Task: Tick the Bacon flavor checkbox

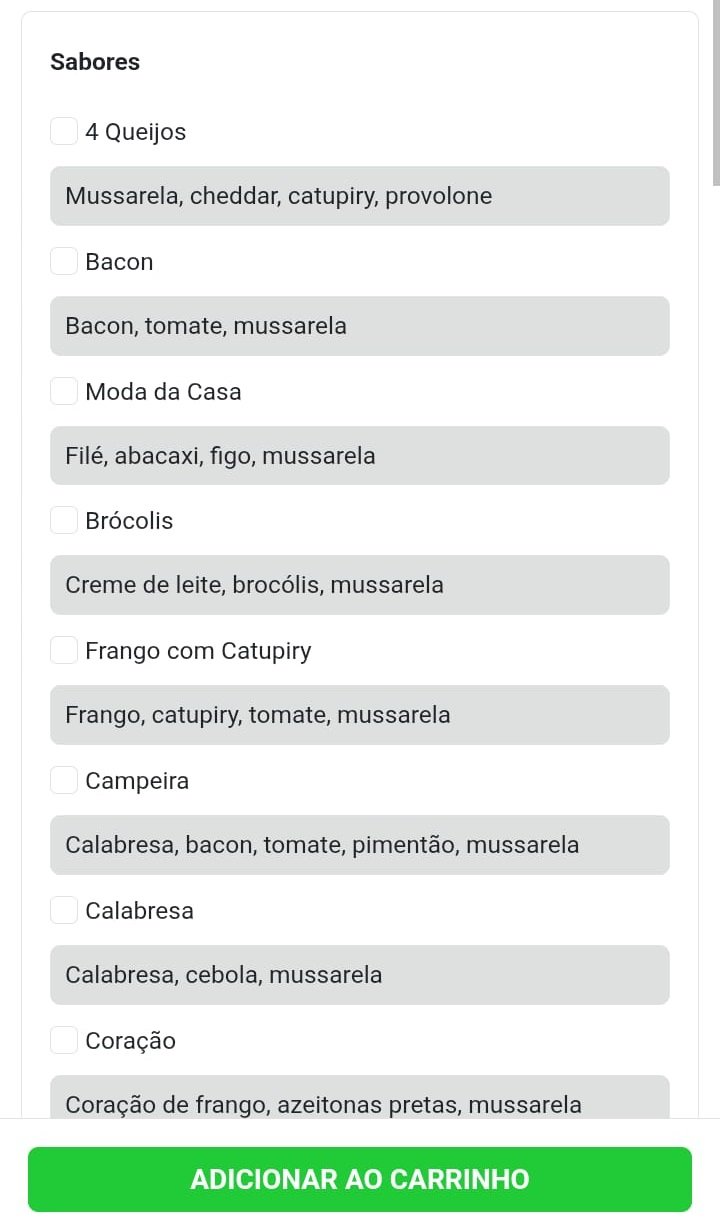Action: pyautogui.click(x=64, y=261)
